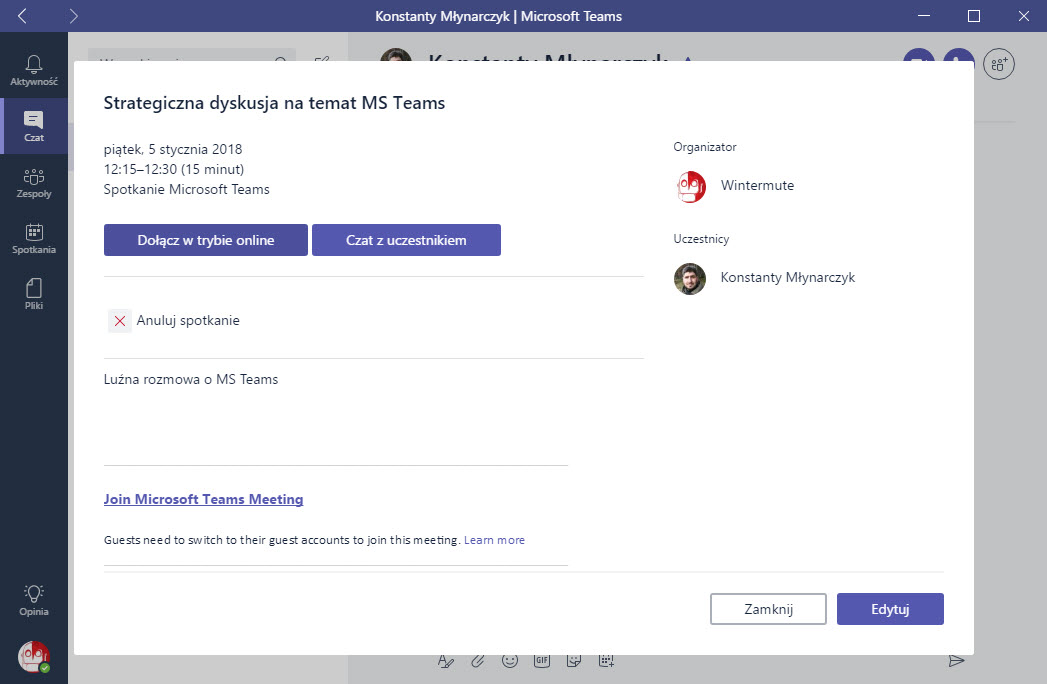Click the description Luźna rozmowa o MS Teams
The height and width of the screenshot is (684, 1047).
coord(191,379)
